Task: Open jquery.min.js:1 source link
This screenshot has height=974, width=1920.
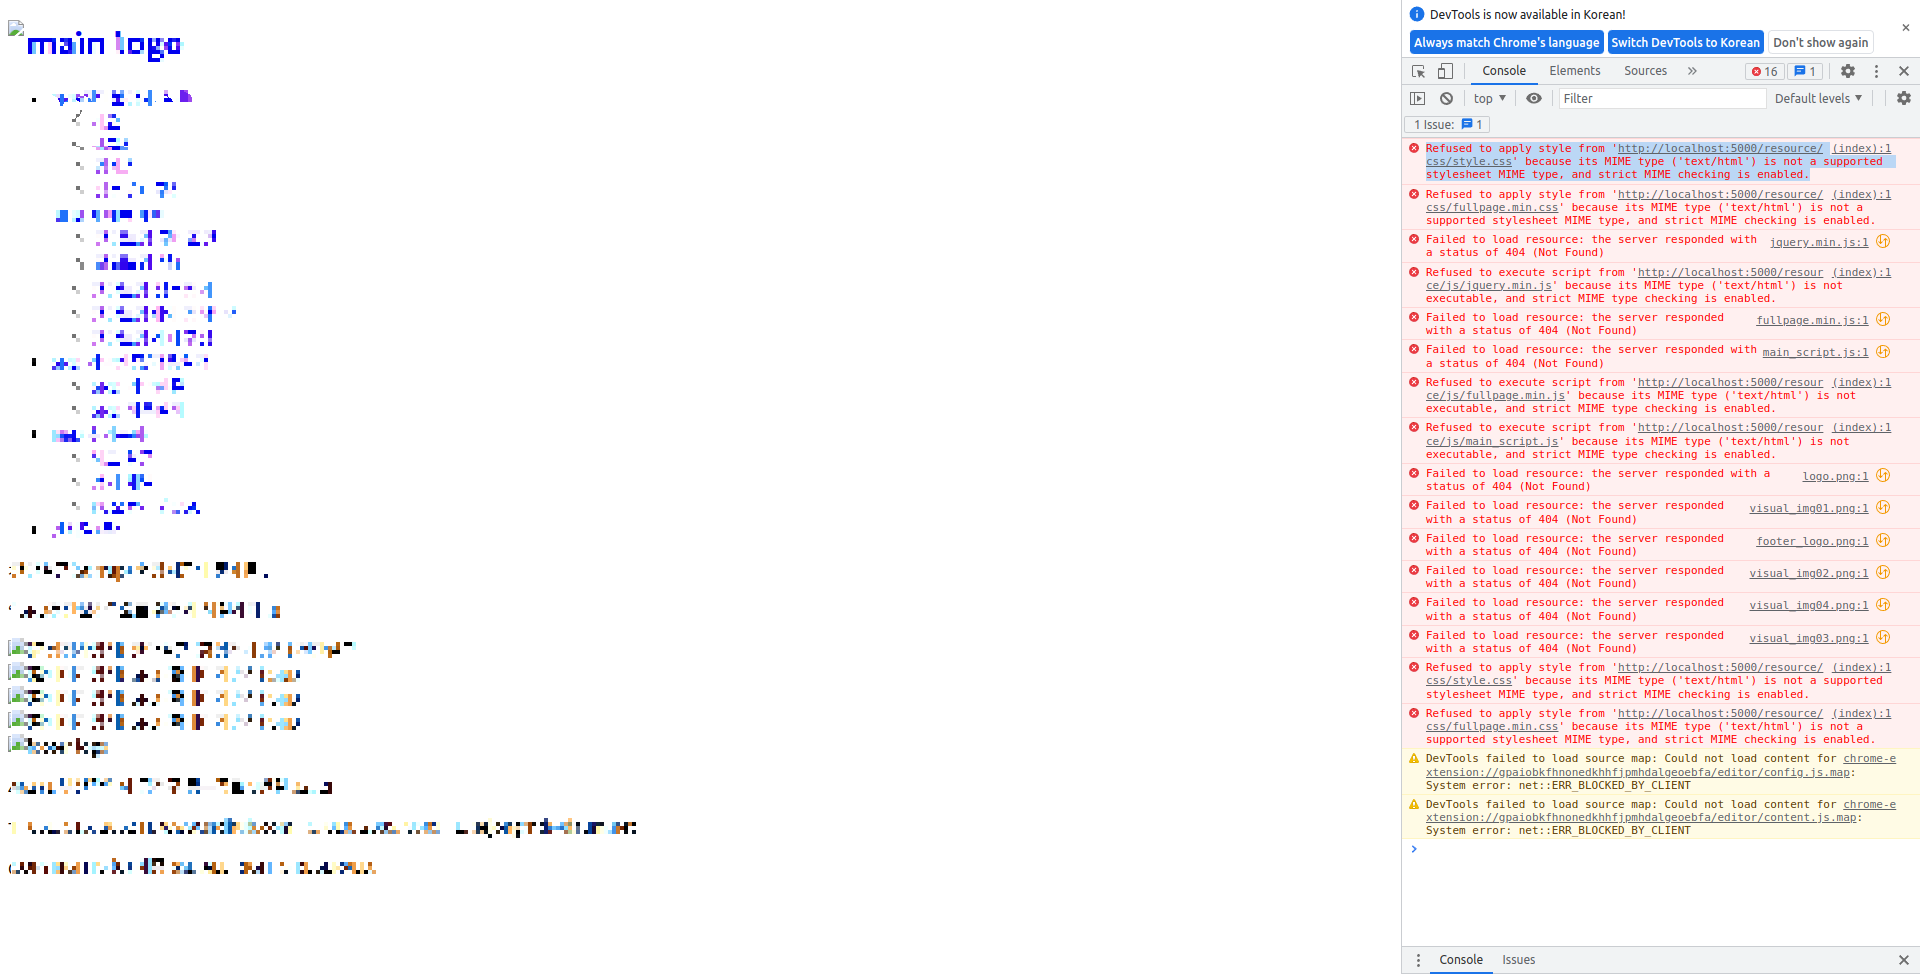Action: (1819, 242)
